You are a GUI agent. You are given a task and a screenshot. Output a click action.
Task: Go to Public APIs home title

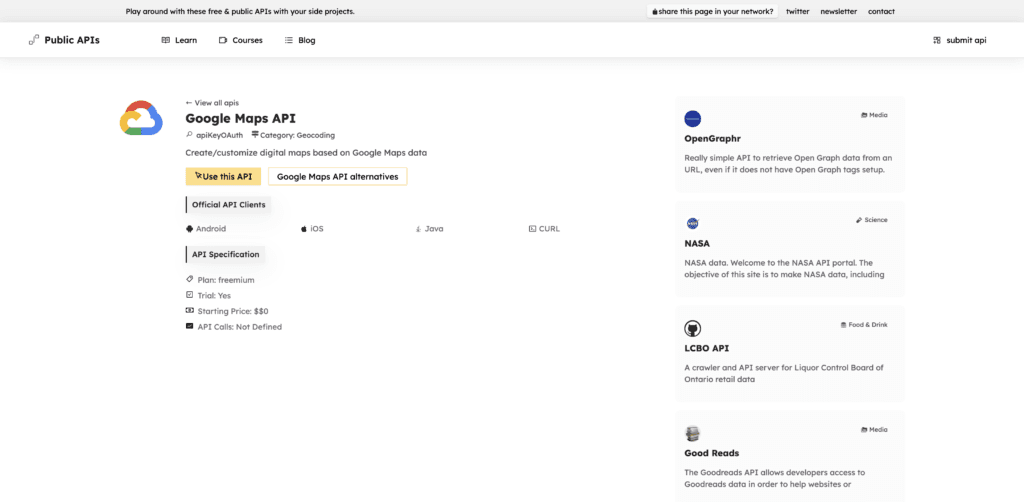tap(72, 40)
